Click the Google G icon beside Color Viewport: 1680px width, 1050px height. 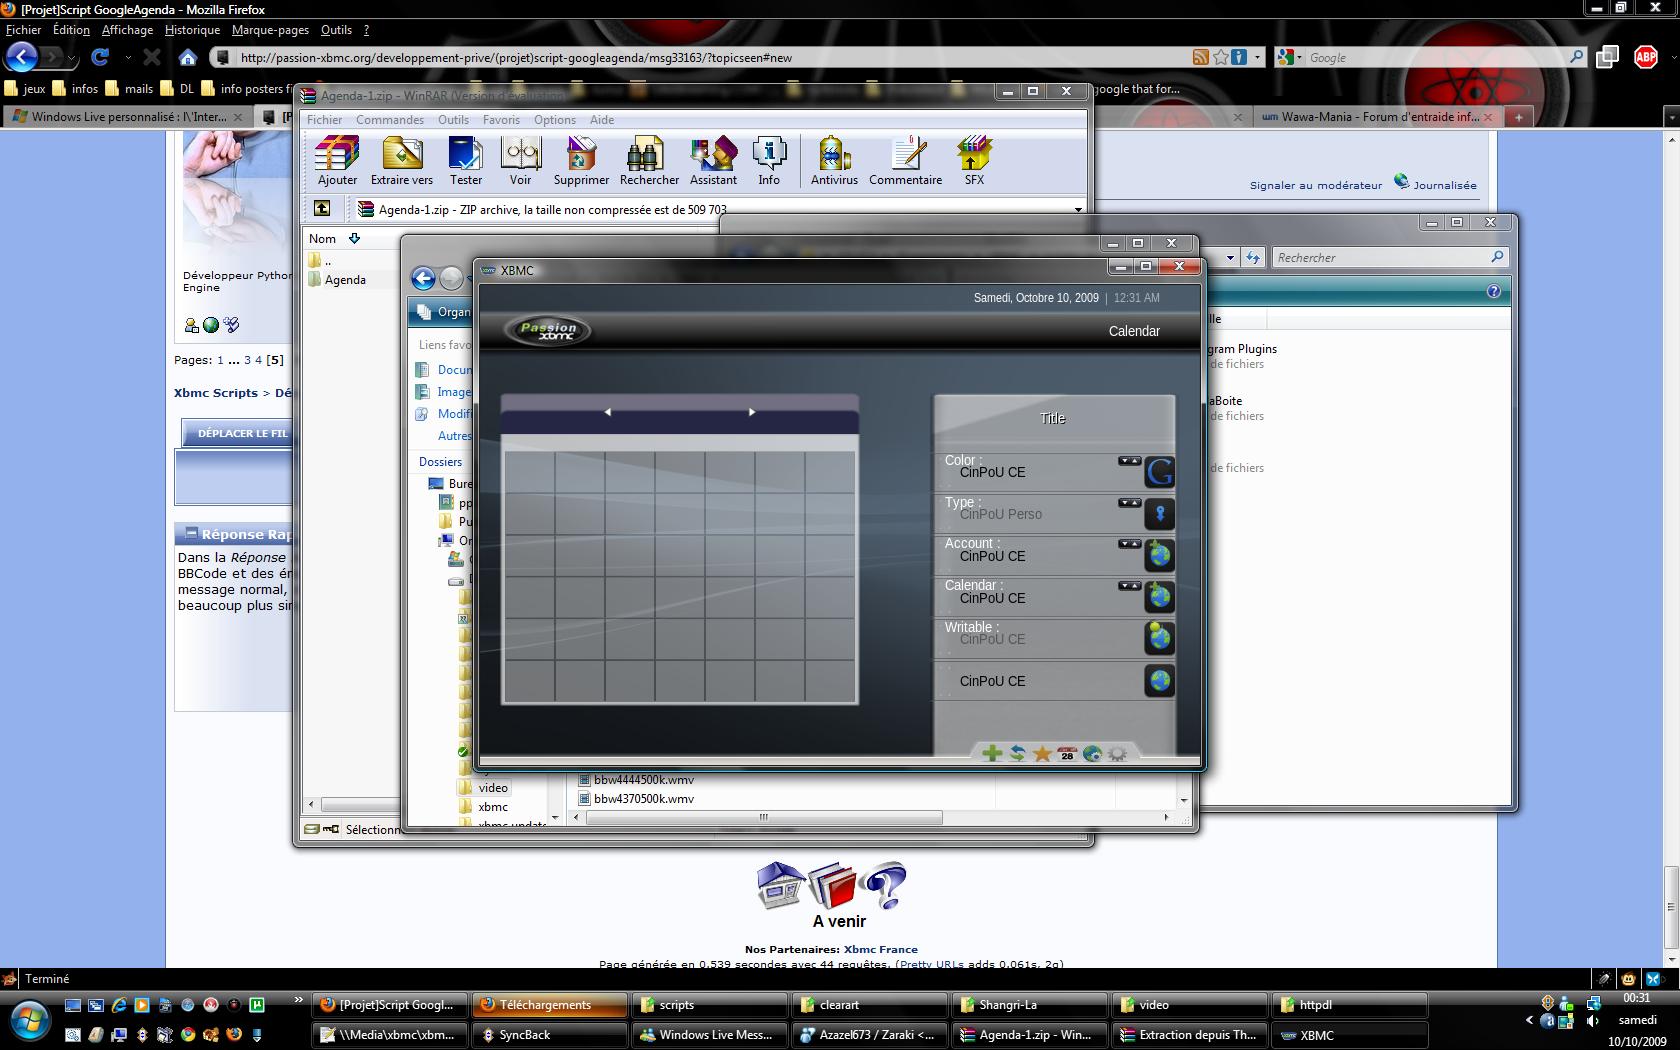pos(1159,472)
